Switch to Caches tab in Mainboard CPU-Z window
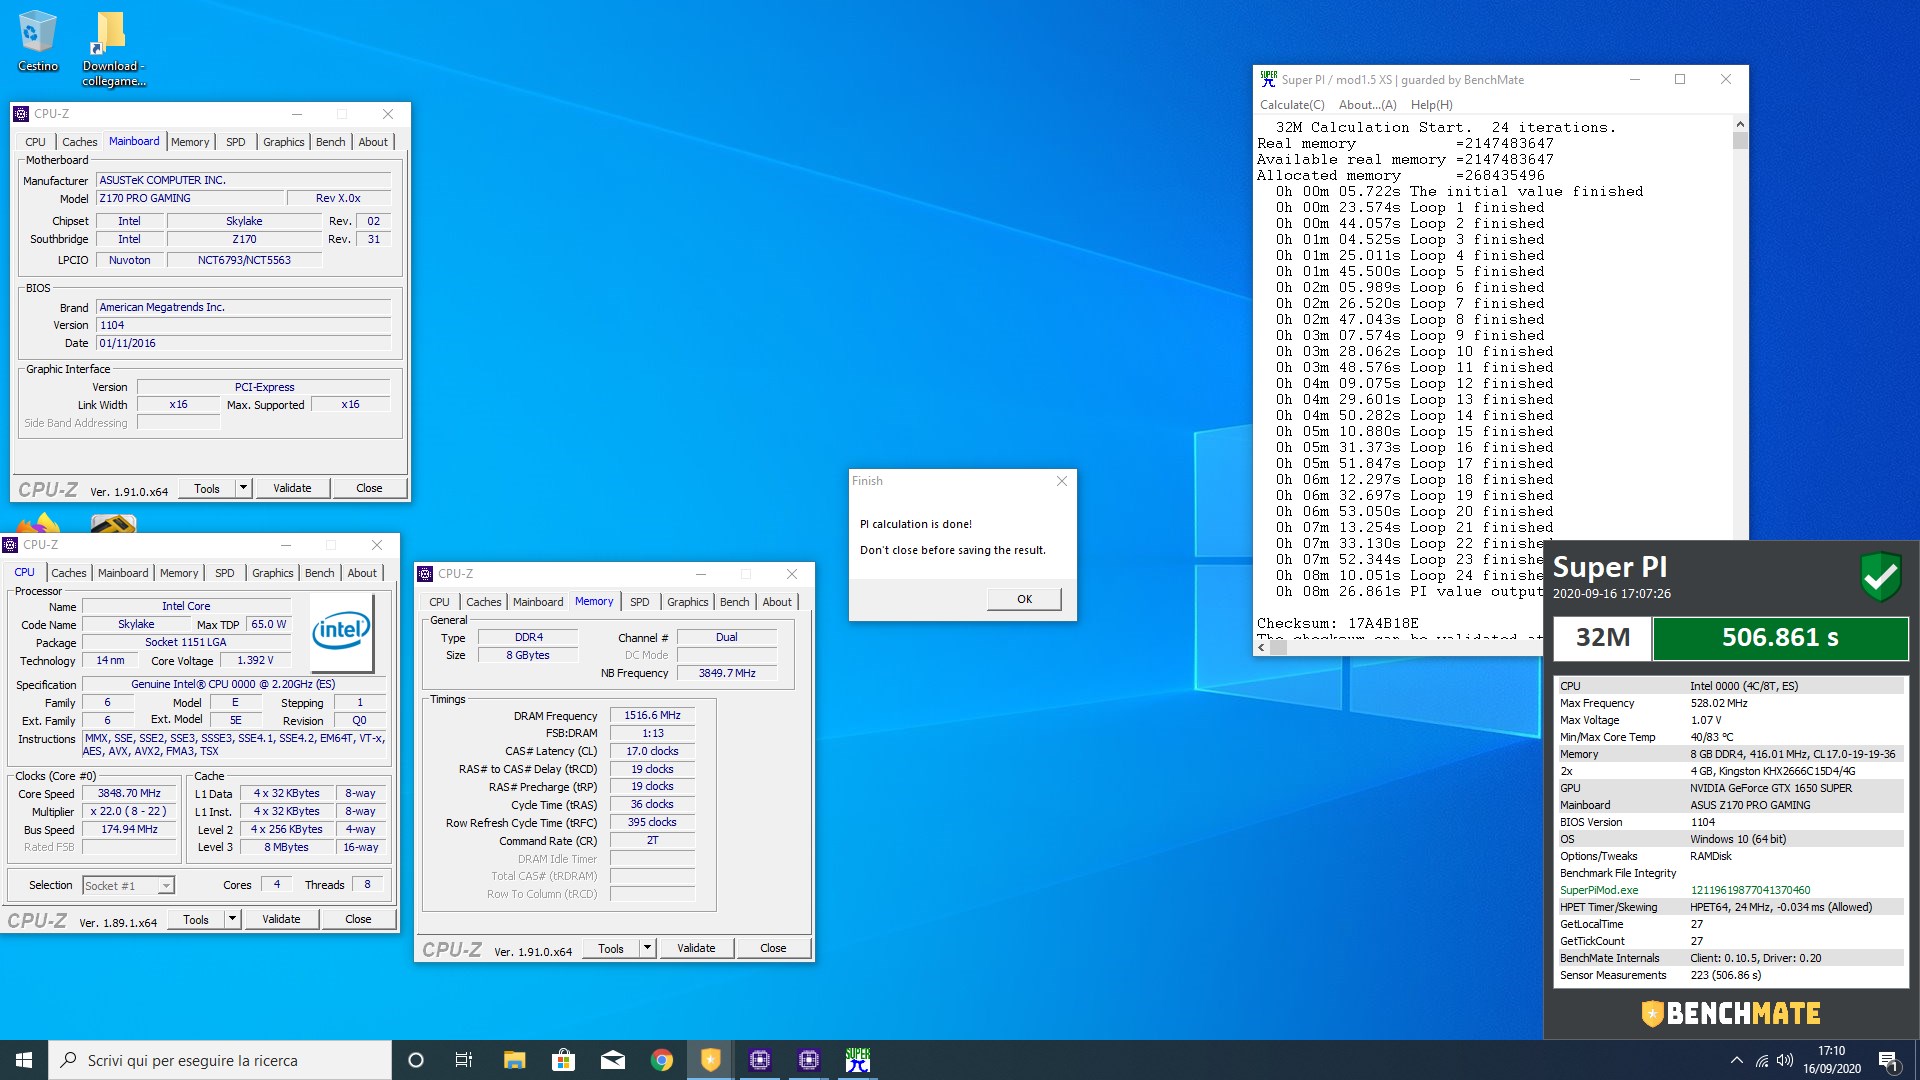The width and height of the screenshot is (1920, 1080). tap(79, 142)
